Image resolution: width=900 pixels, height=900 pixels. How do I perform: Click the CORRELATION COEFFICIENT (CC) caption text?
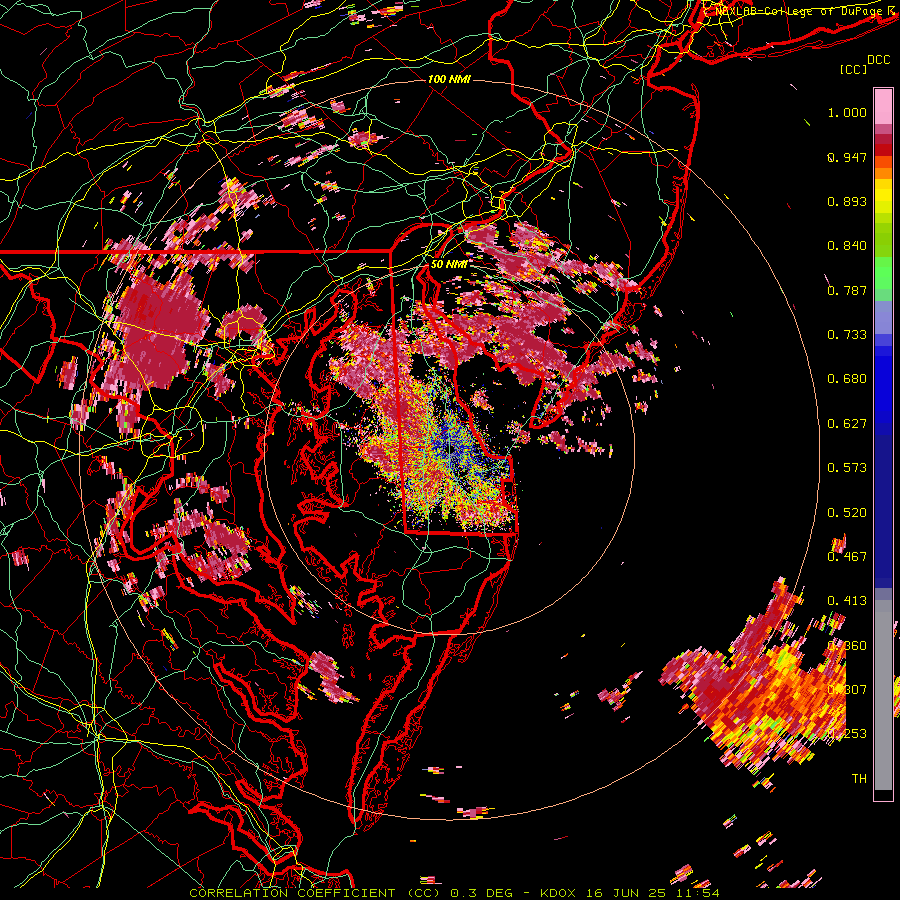point(315,893)
